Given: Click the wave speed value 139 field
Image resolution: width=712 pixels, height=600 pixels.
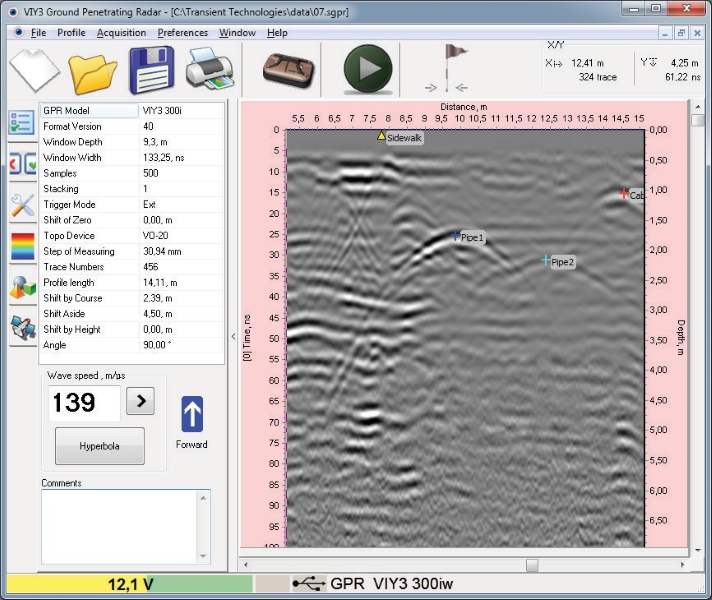Looking at the screenshot, I should coord(84,403).
